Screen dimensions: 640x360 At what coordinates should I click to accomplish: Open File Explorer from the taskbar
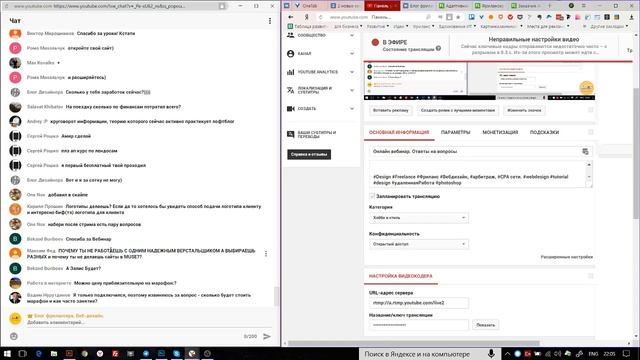(x=54, y=353)
